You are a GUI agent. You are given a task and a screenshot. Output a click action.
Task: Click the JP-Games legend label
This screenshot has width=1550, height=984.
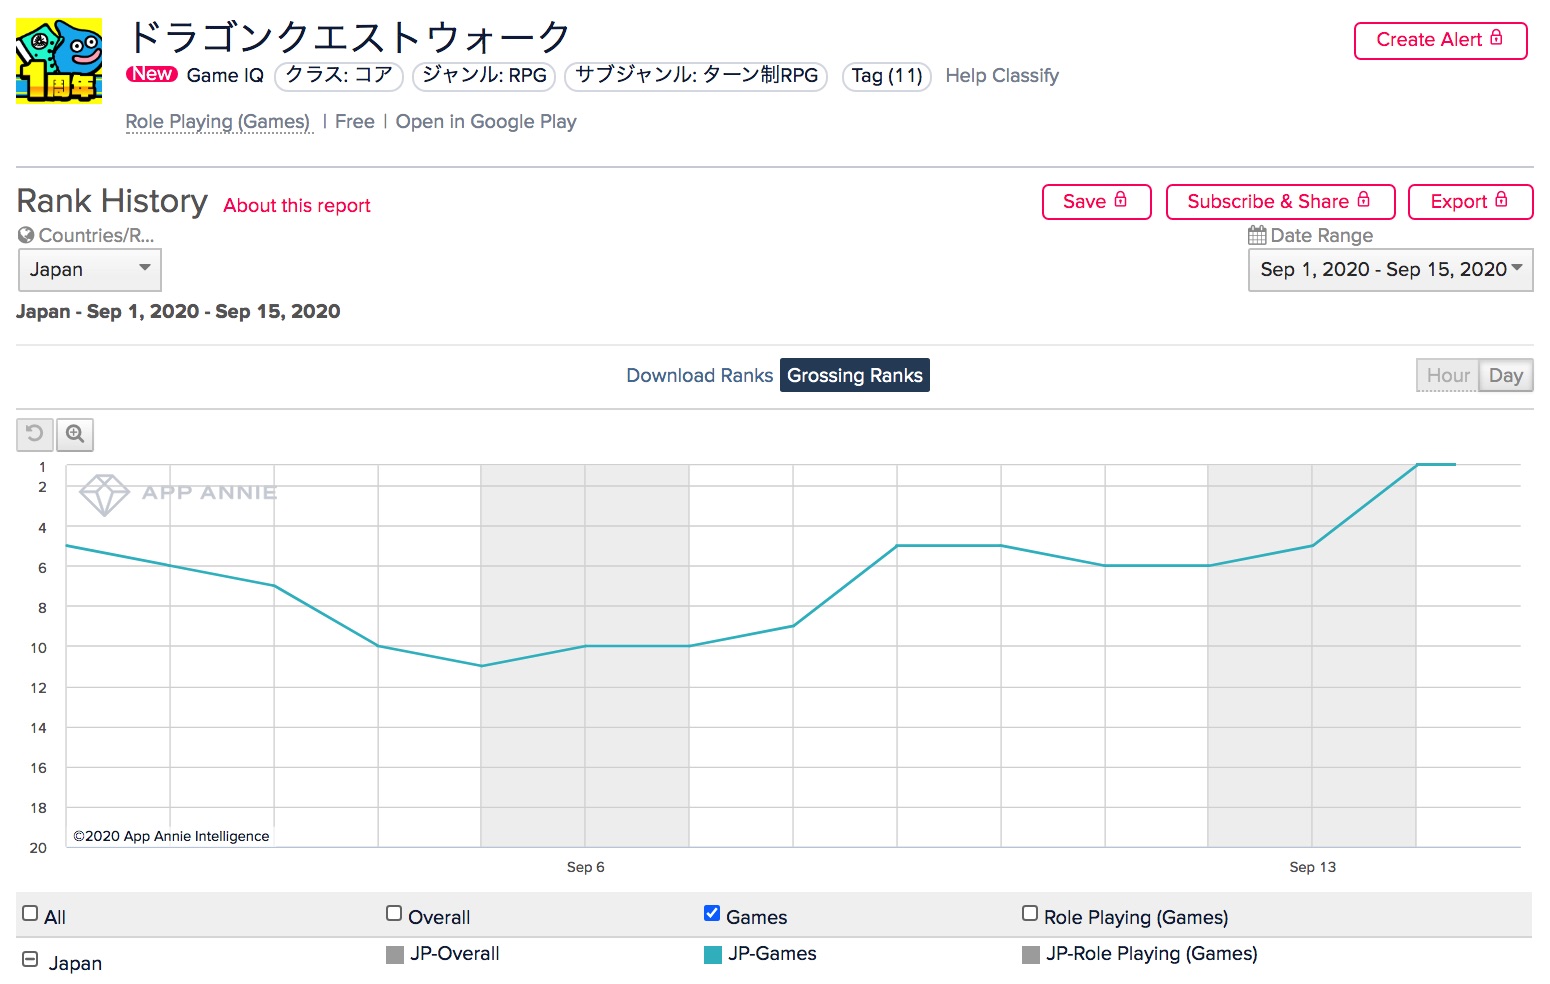[772, 954]
